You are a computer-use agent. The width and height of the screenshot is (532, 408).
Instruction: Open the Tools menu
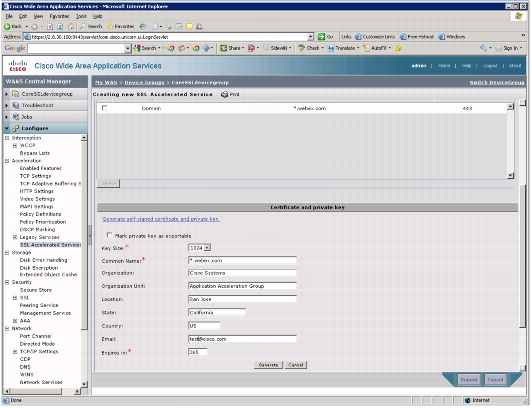point(81,16)
